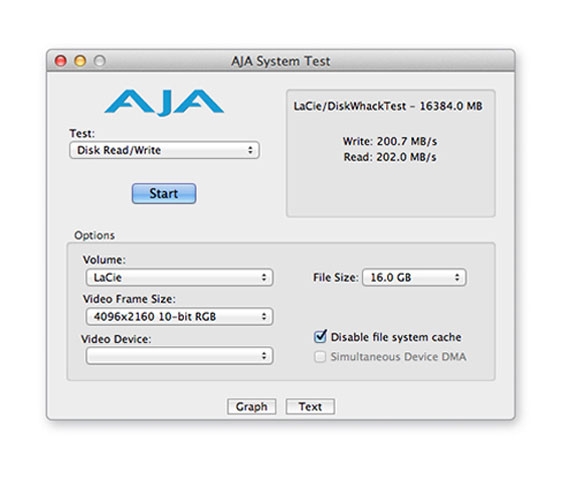
Task: Click the LaCie/DiskWhackTest file label
Action: pos(388,106)
